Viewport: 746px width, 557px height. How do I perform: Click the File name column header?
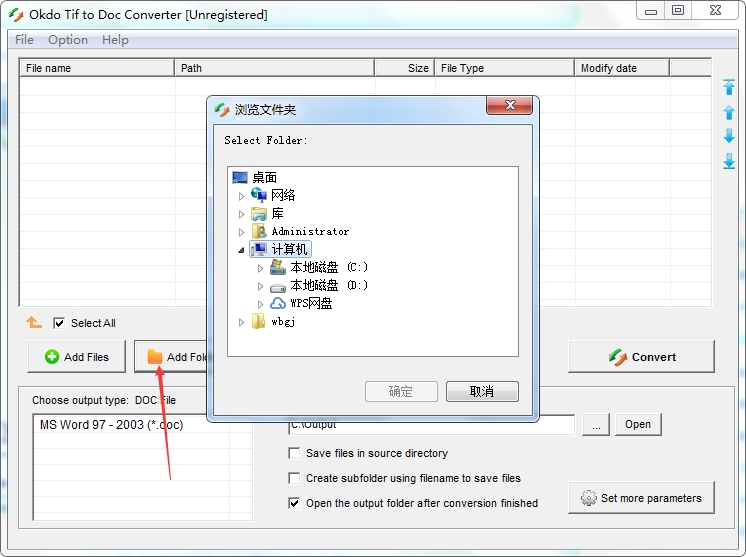coord(97,68)
